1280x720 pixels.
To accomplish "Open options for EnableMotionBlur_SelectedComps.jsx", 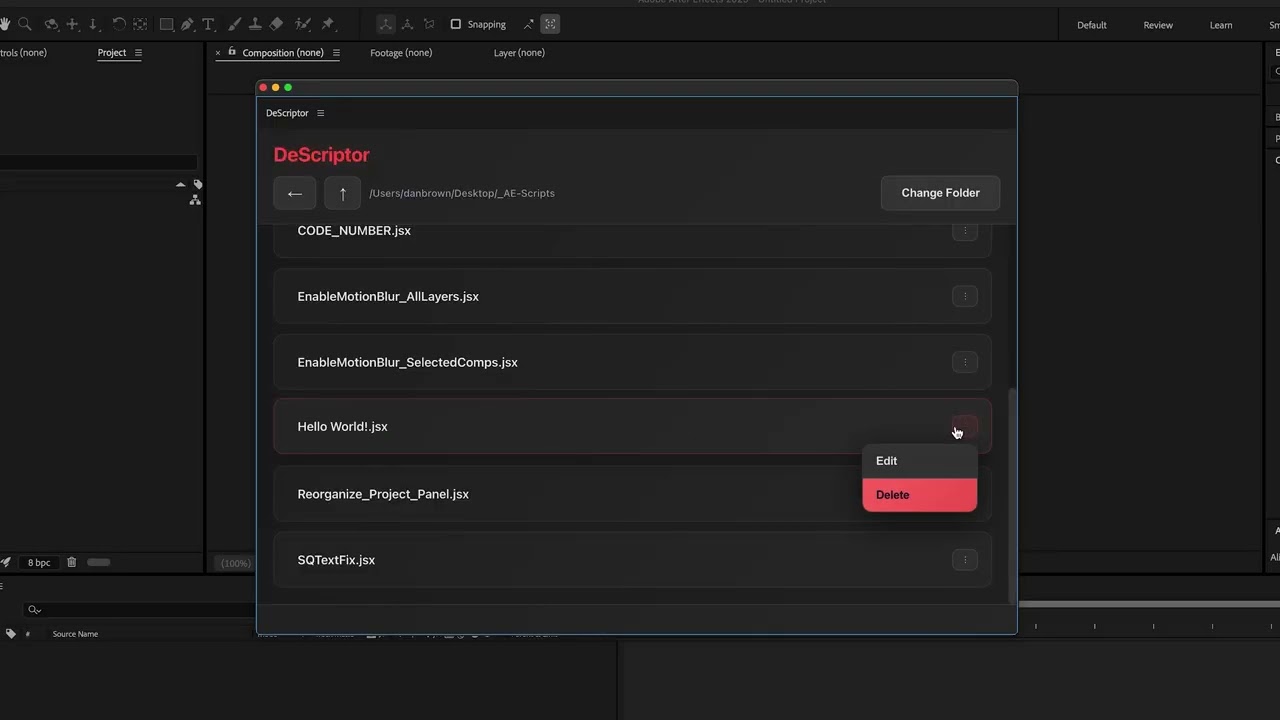I will click(x=964, y=362).
